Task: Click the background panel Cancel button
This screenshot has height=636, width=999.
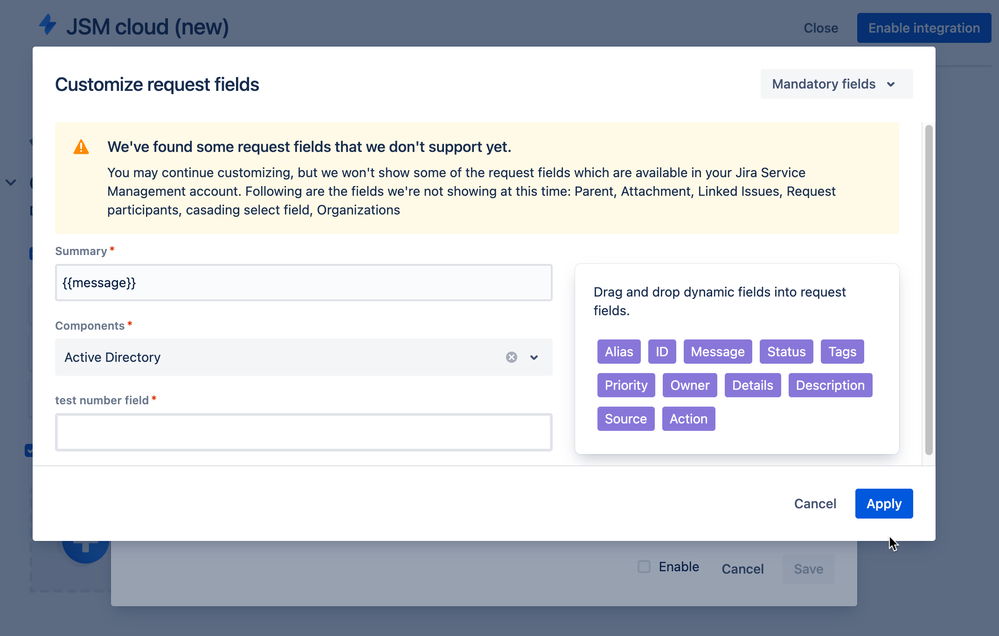Action: pyautogui.click(x=742, y=568)
